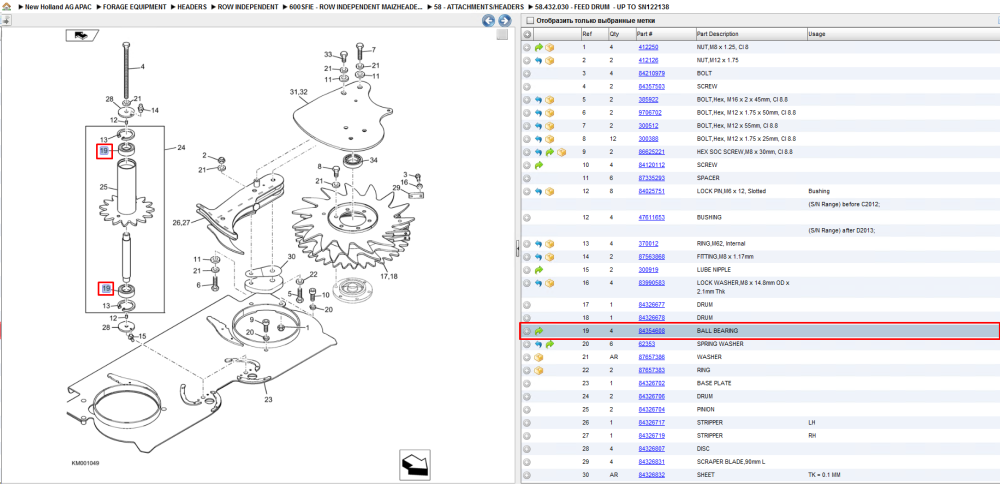Click the large arrow icon below diagram
Viewport: 1000px width, 484px height.
click(415, 465)
